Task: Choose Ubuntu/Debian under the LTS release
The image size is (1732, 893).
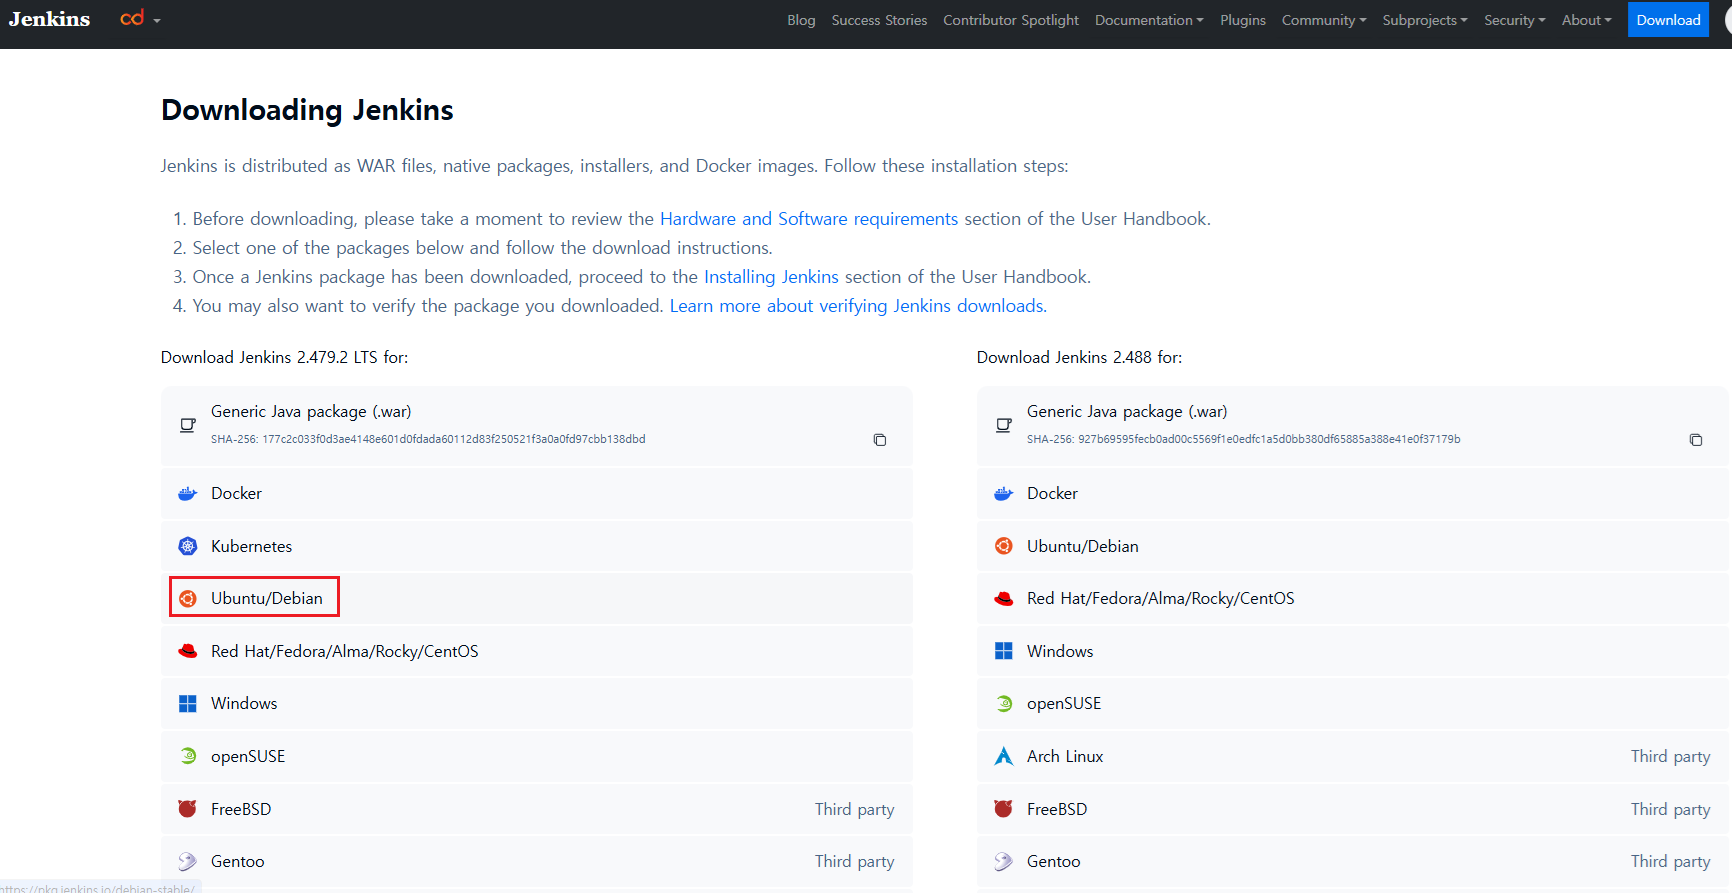Action: [537, 598]
